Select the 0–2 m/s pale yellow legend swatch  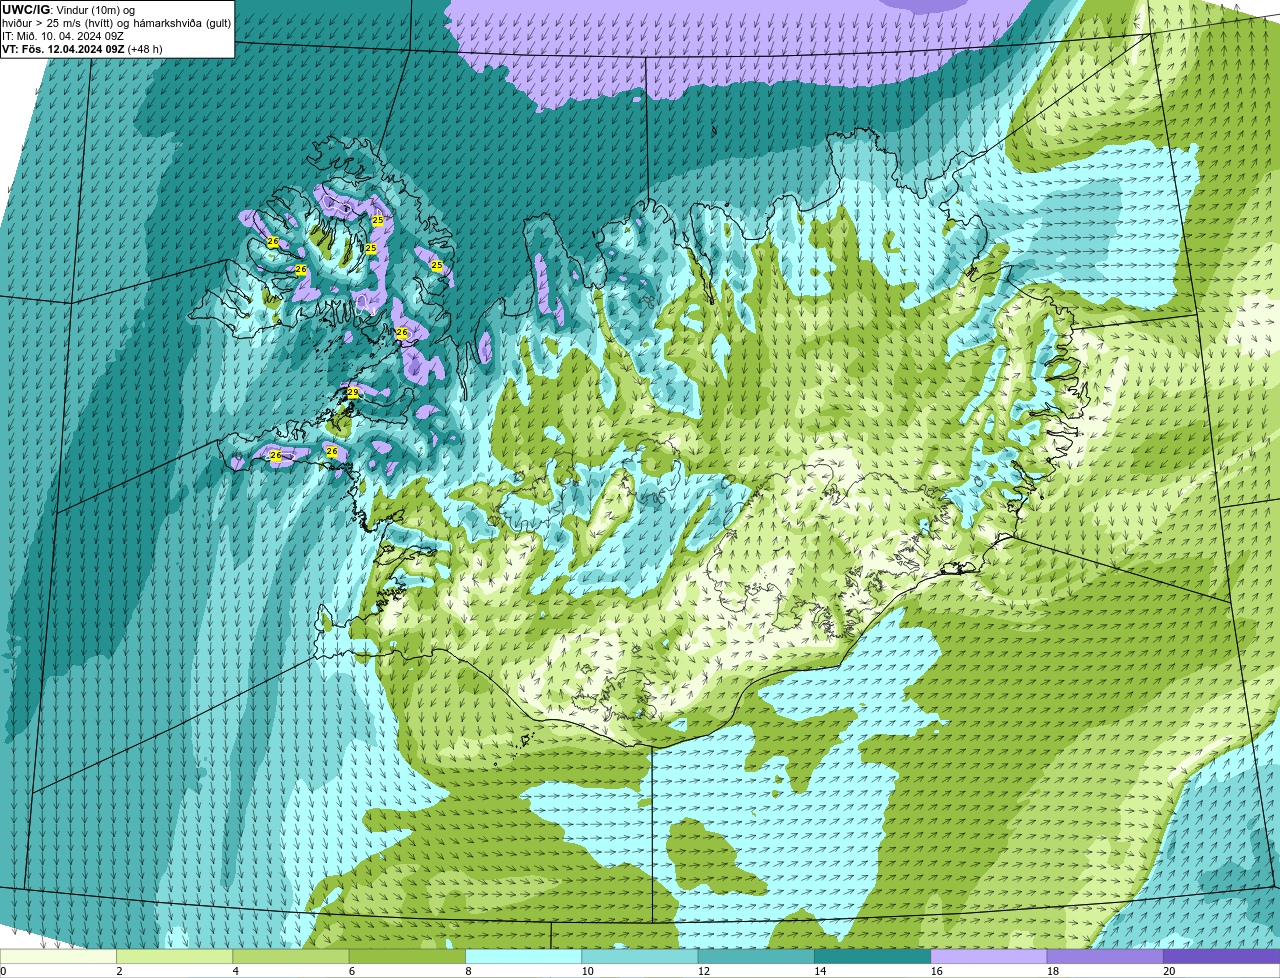coord(58,956)
